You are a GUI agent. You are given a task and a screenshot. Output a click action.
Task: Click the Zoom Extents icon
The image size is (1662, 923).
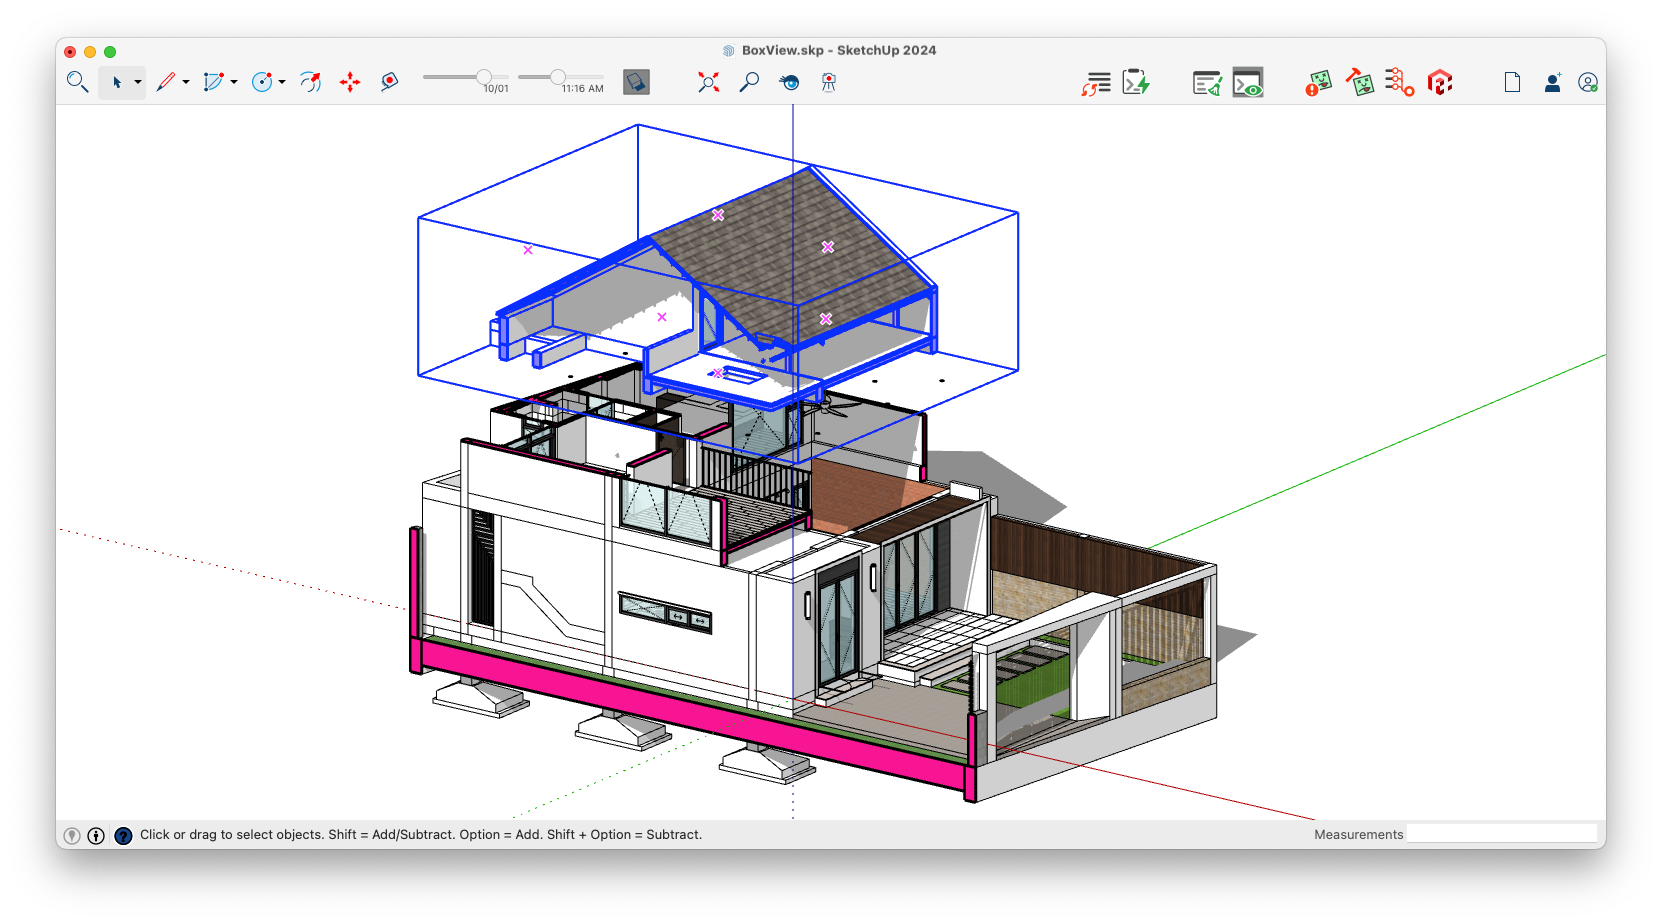click(708, 82)
